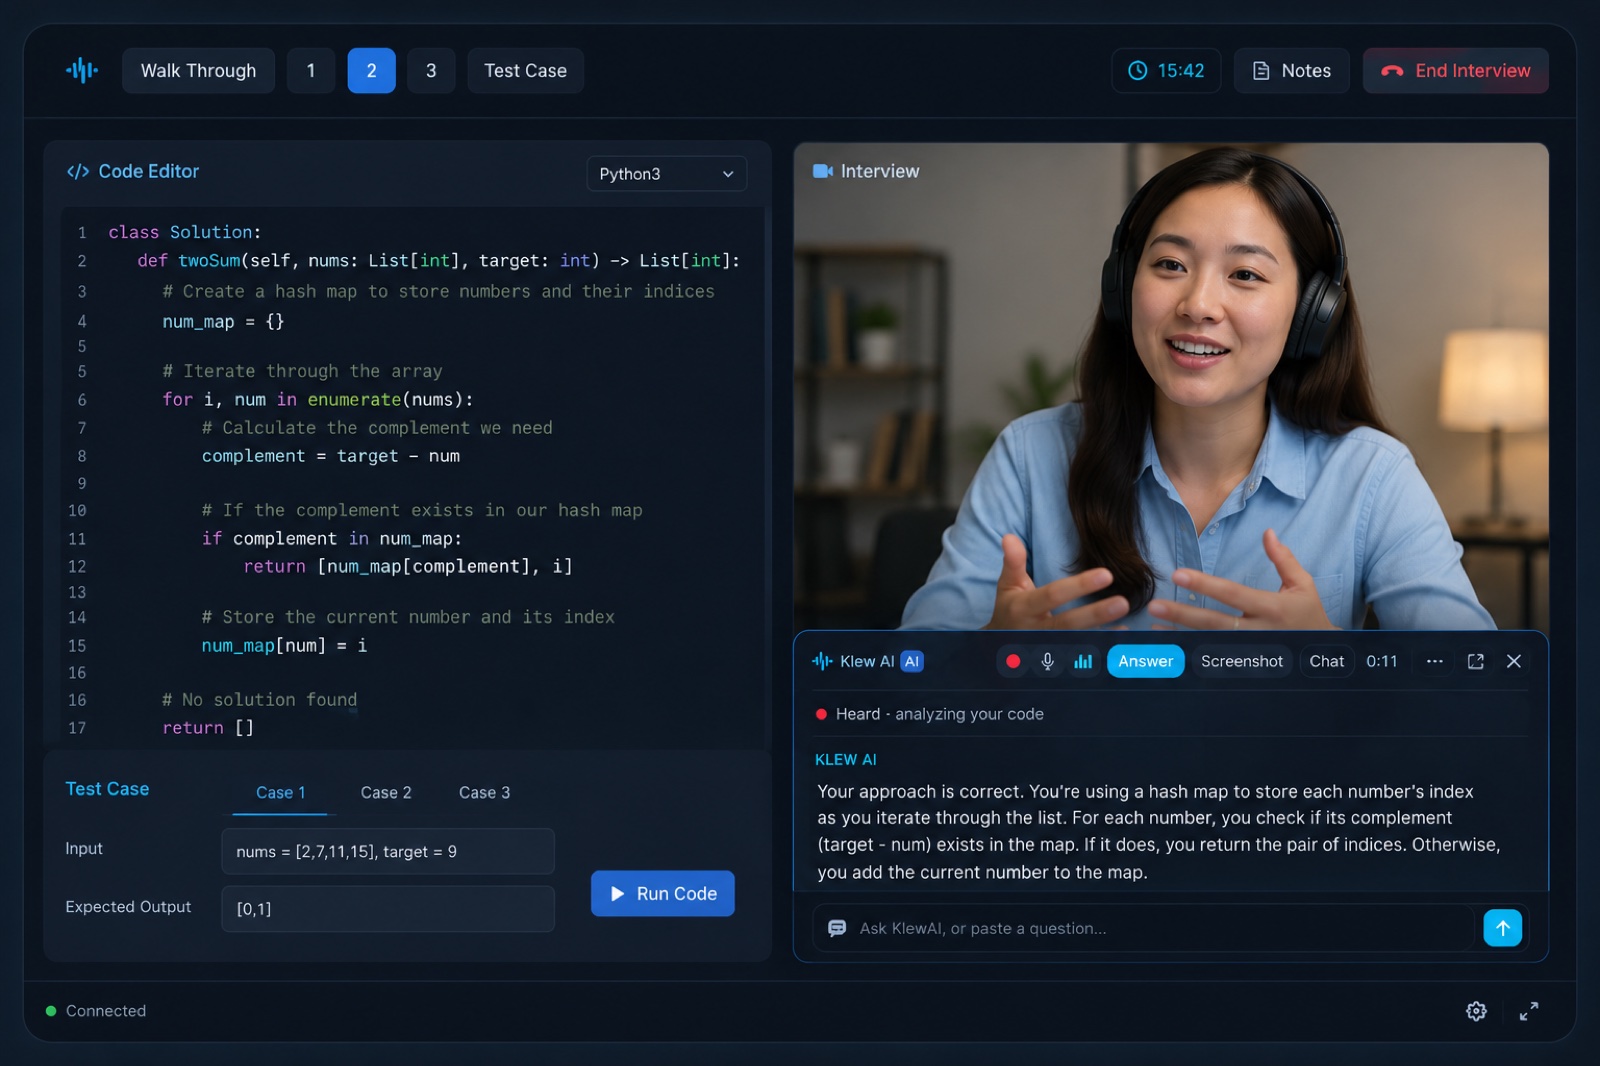The height and width of the screenshot is (1066, 1600).
Task: Open the Notes panel
Action: click(x=1291, y=71)
